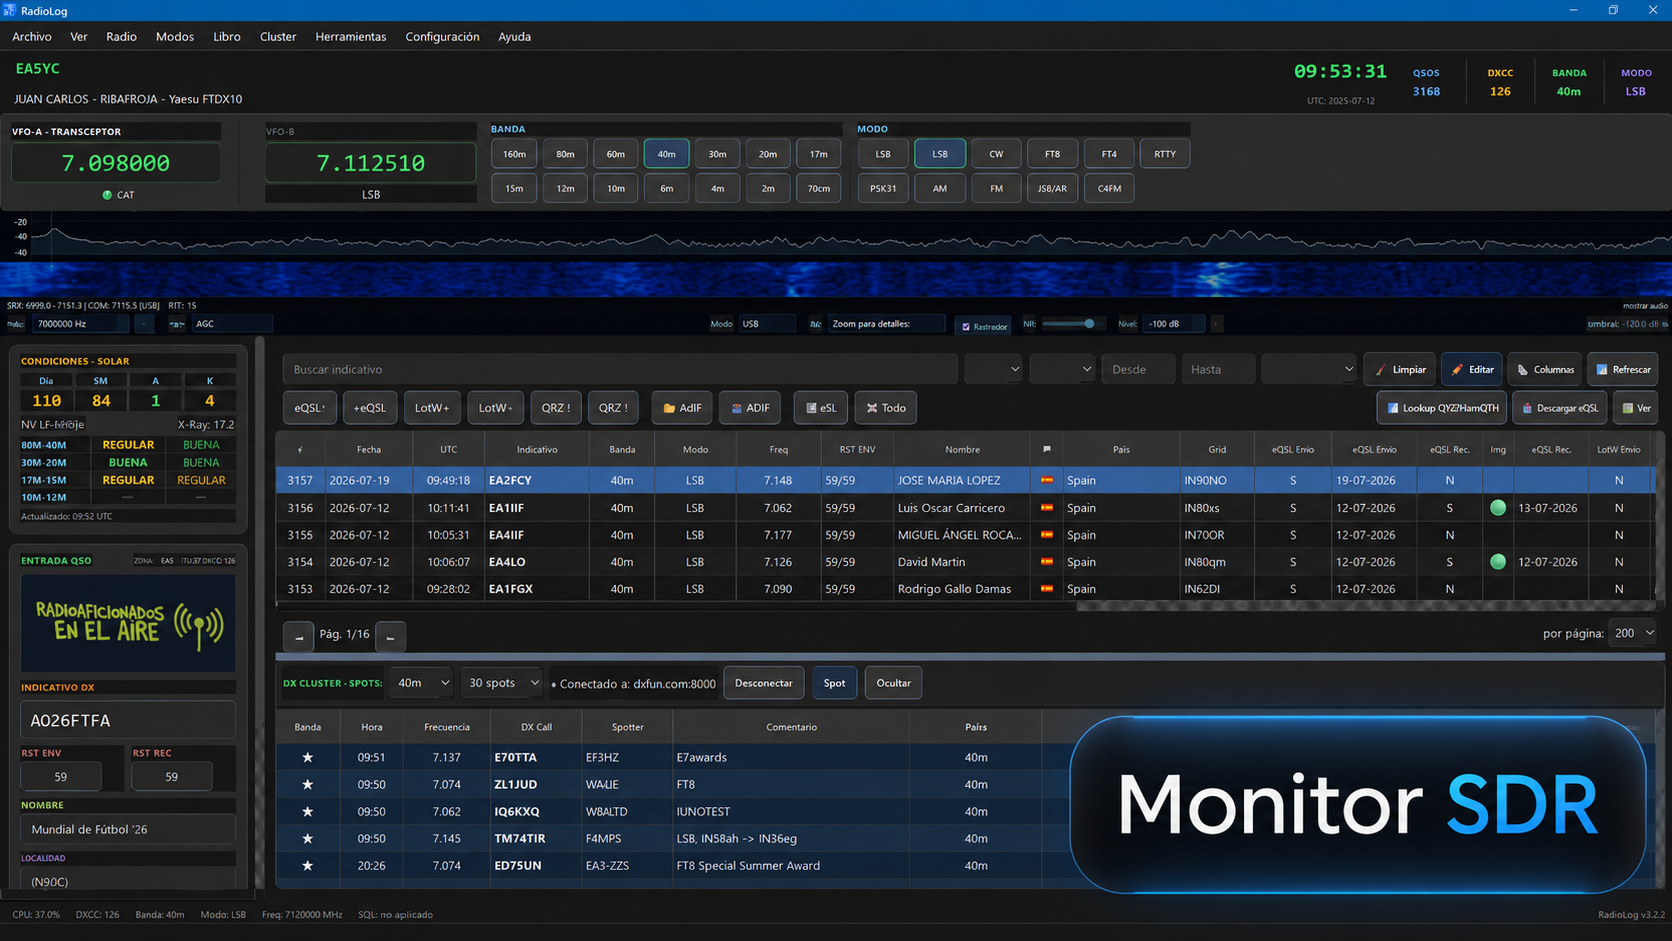Click the green CAT status indicator

107,195
